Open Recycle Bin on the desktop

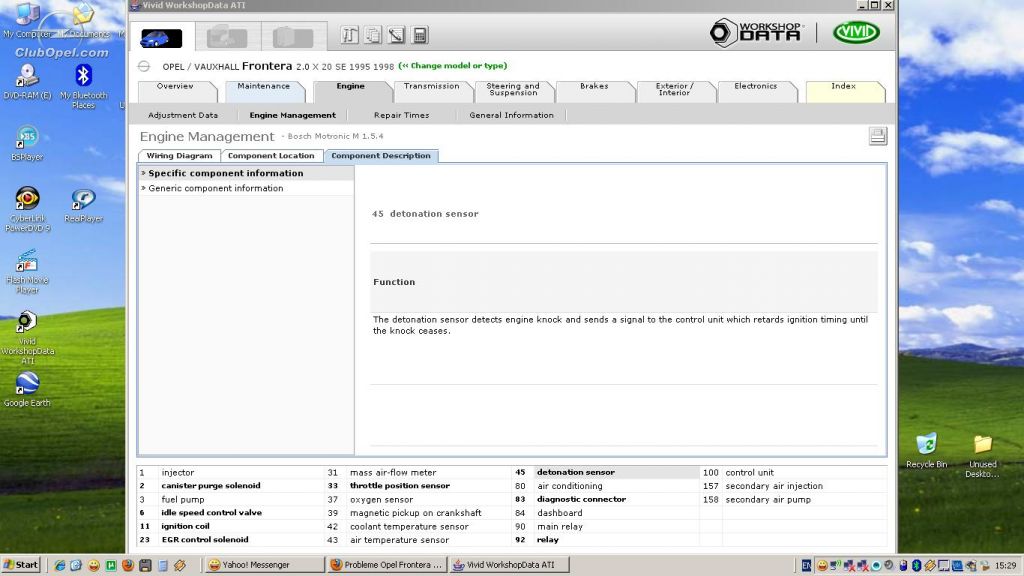click(x=926, y=451)
